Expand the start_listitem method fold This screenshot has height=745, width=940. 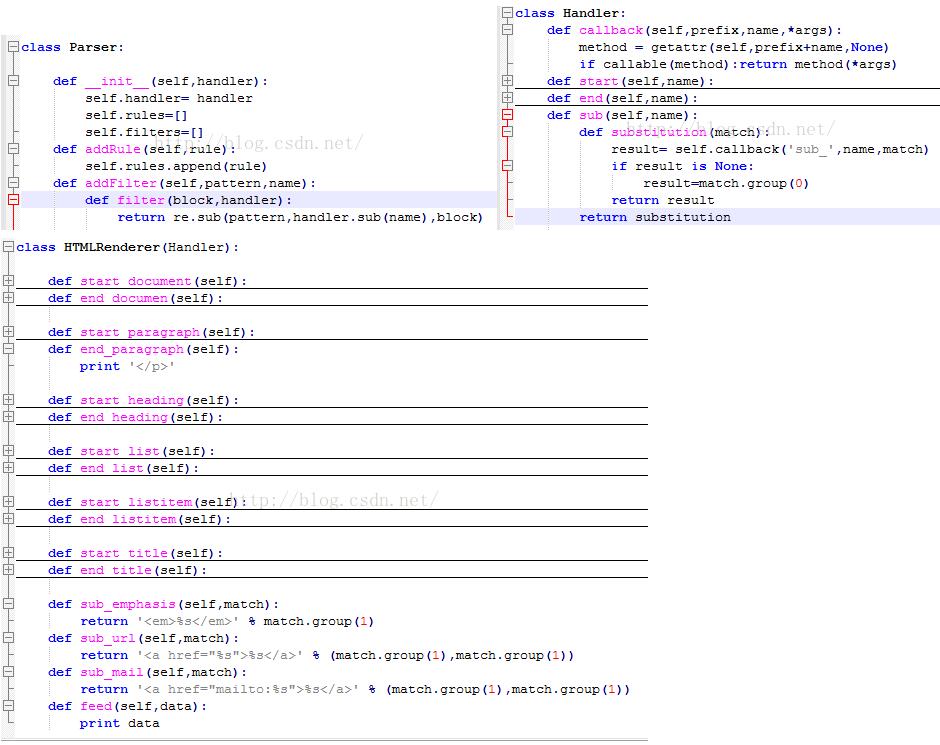coord(8,502)
